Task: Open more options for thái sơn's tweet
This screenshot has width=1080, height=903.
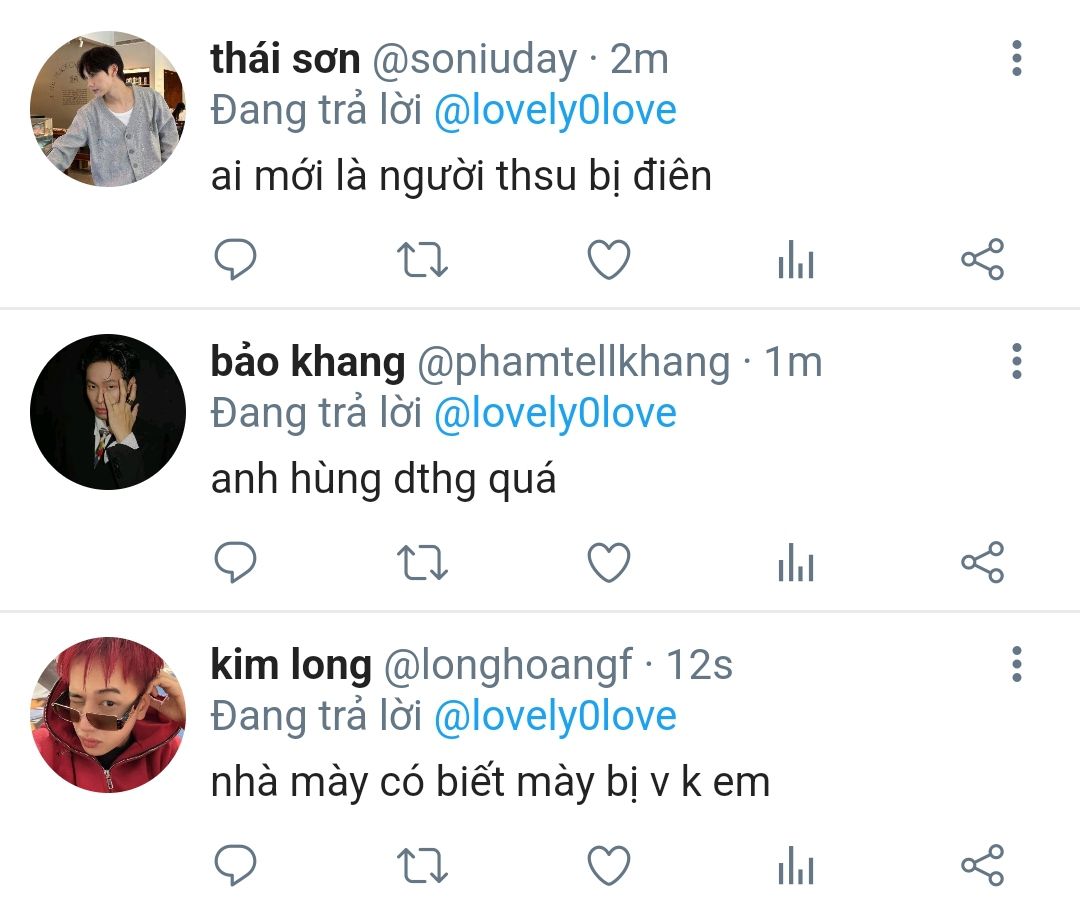Action: click(1016, 59)
